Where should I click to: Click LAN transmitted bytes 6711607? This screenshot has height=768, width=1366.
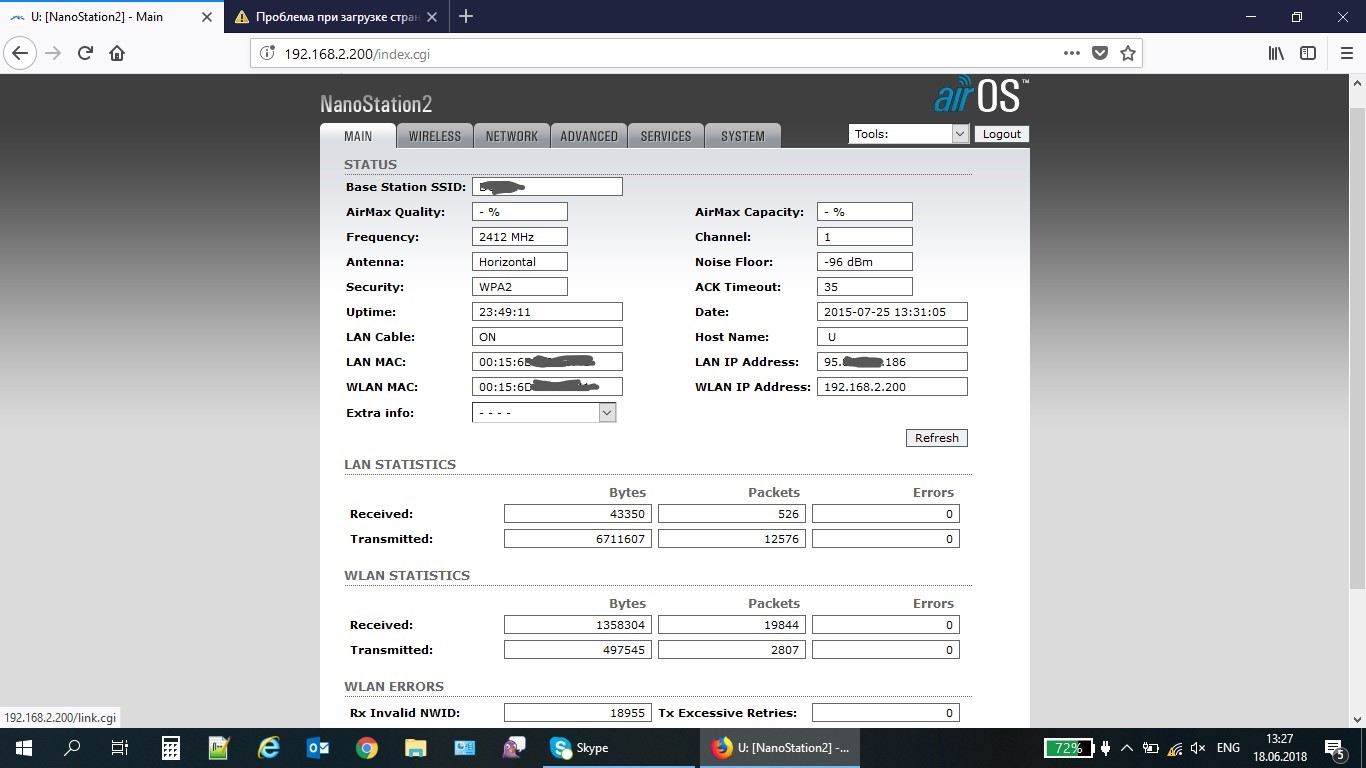[x=578, y=539]
